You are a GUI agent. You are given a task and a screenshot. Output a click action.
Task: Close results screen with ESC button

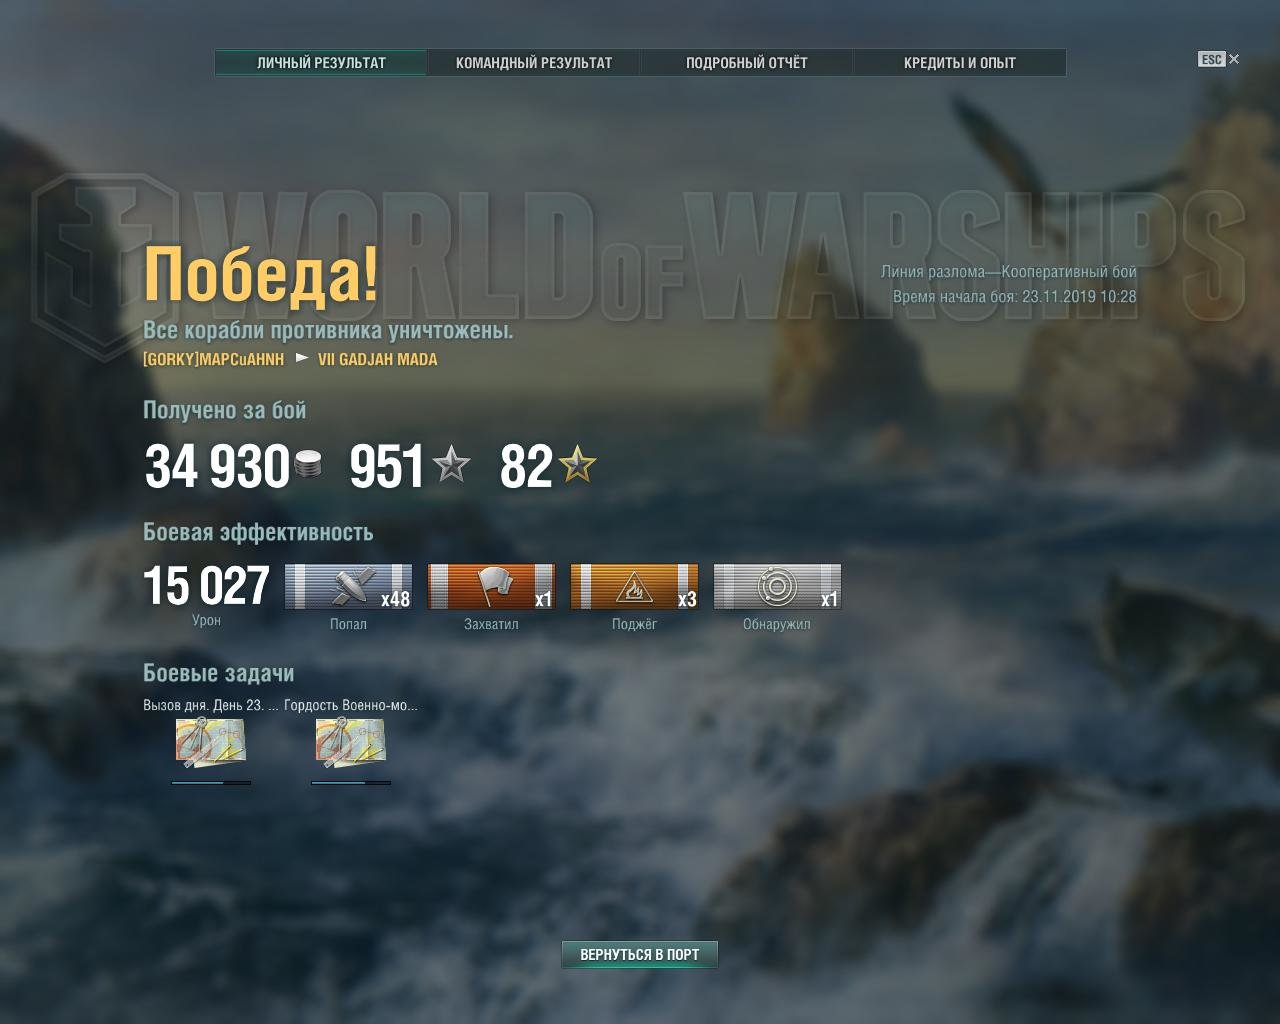pyautogui.click(x=1219, y=59)
